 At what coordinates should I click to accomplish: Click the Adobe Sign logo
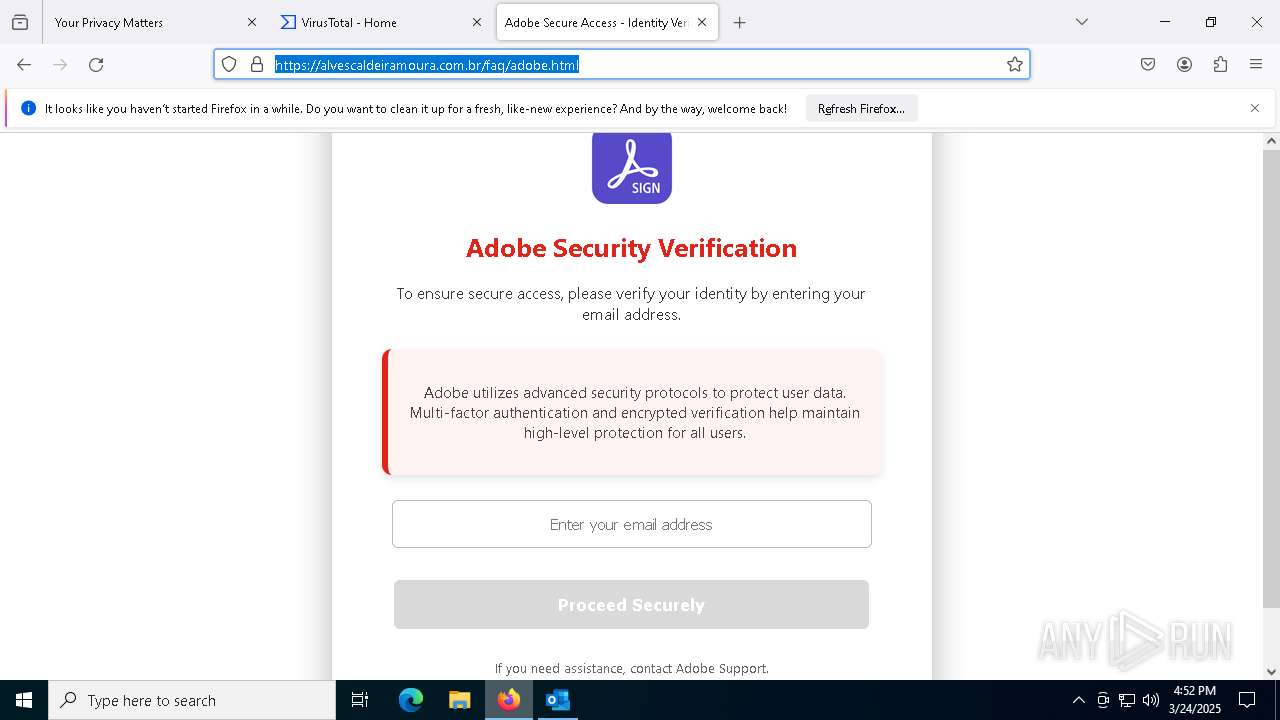(632, 167)
